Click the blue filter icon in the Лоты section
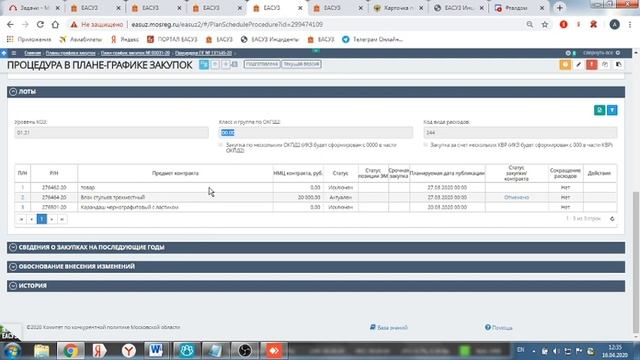The image size is (640, 360). 612,110
